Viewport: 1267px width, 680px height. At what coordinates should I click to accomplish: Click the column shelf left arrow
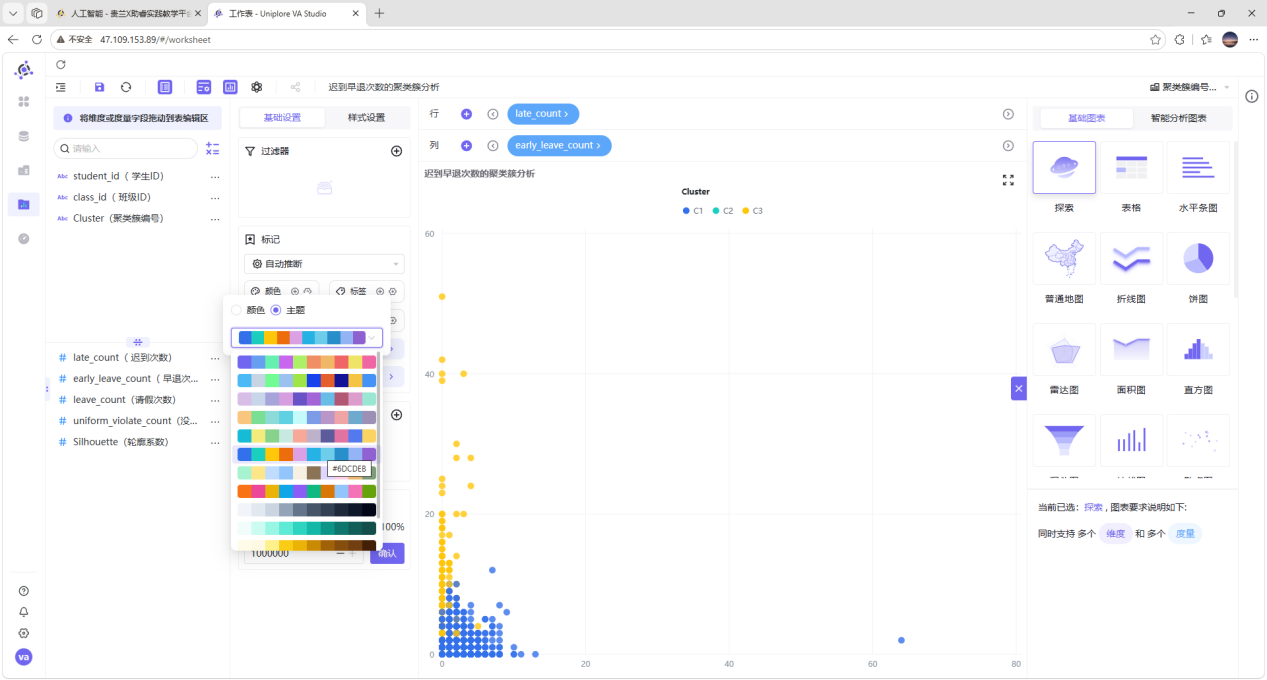[x=492, y=145]
